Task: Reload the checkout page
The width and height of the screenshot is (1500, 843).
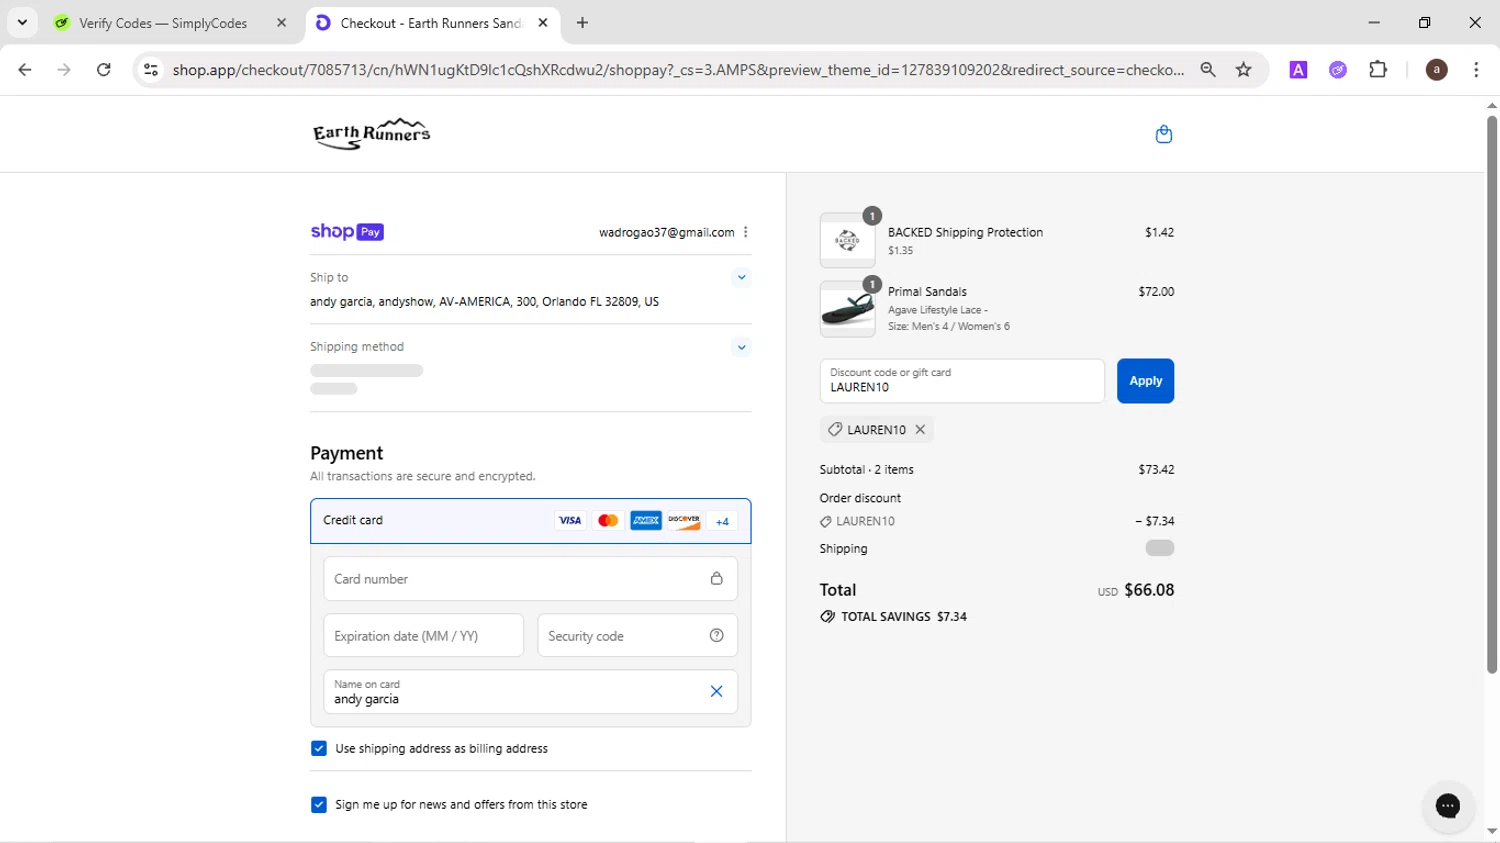Action: 103,70
